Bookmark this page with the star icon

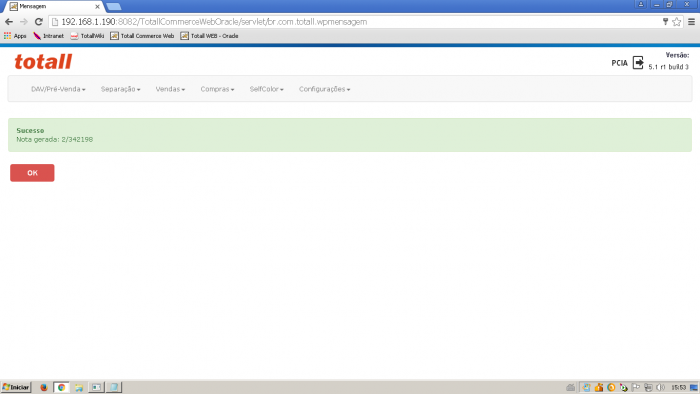coord(676,22)
